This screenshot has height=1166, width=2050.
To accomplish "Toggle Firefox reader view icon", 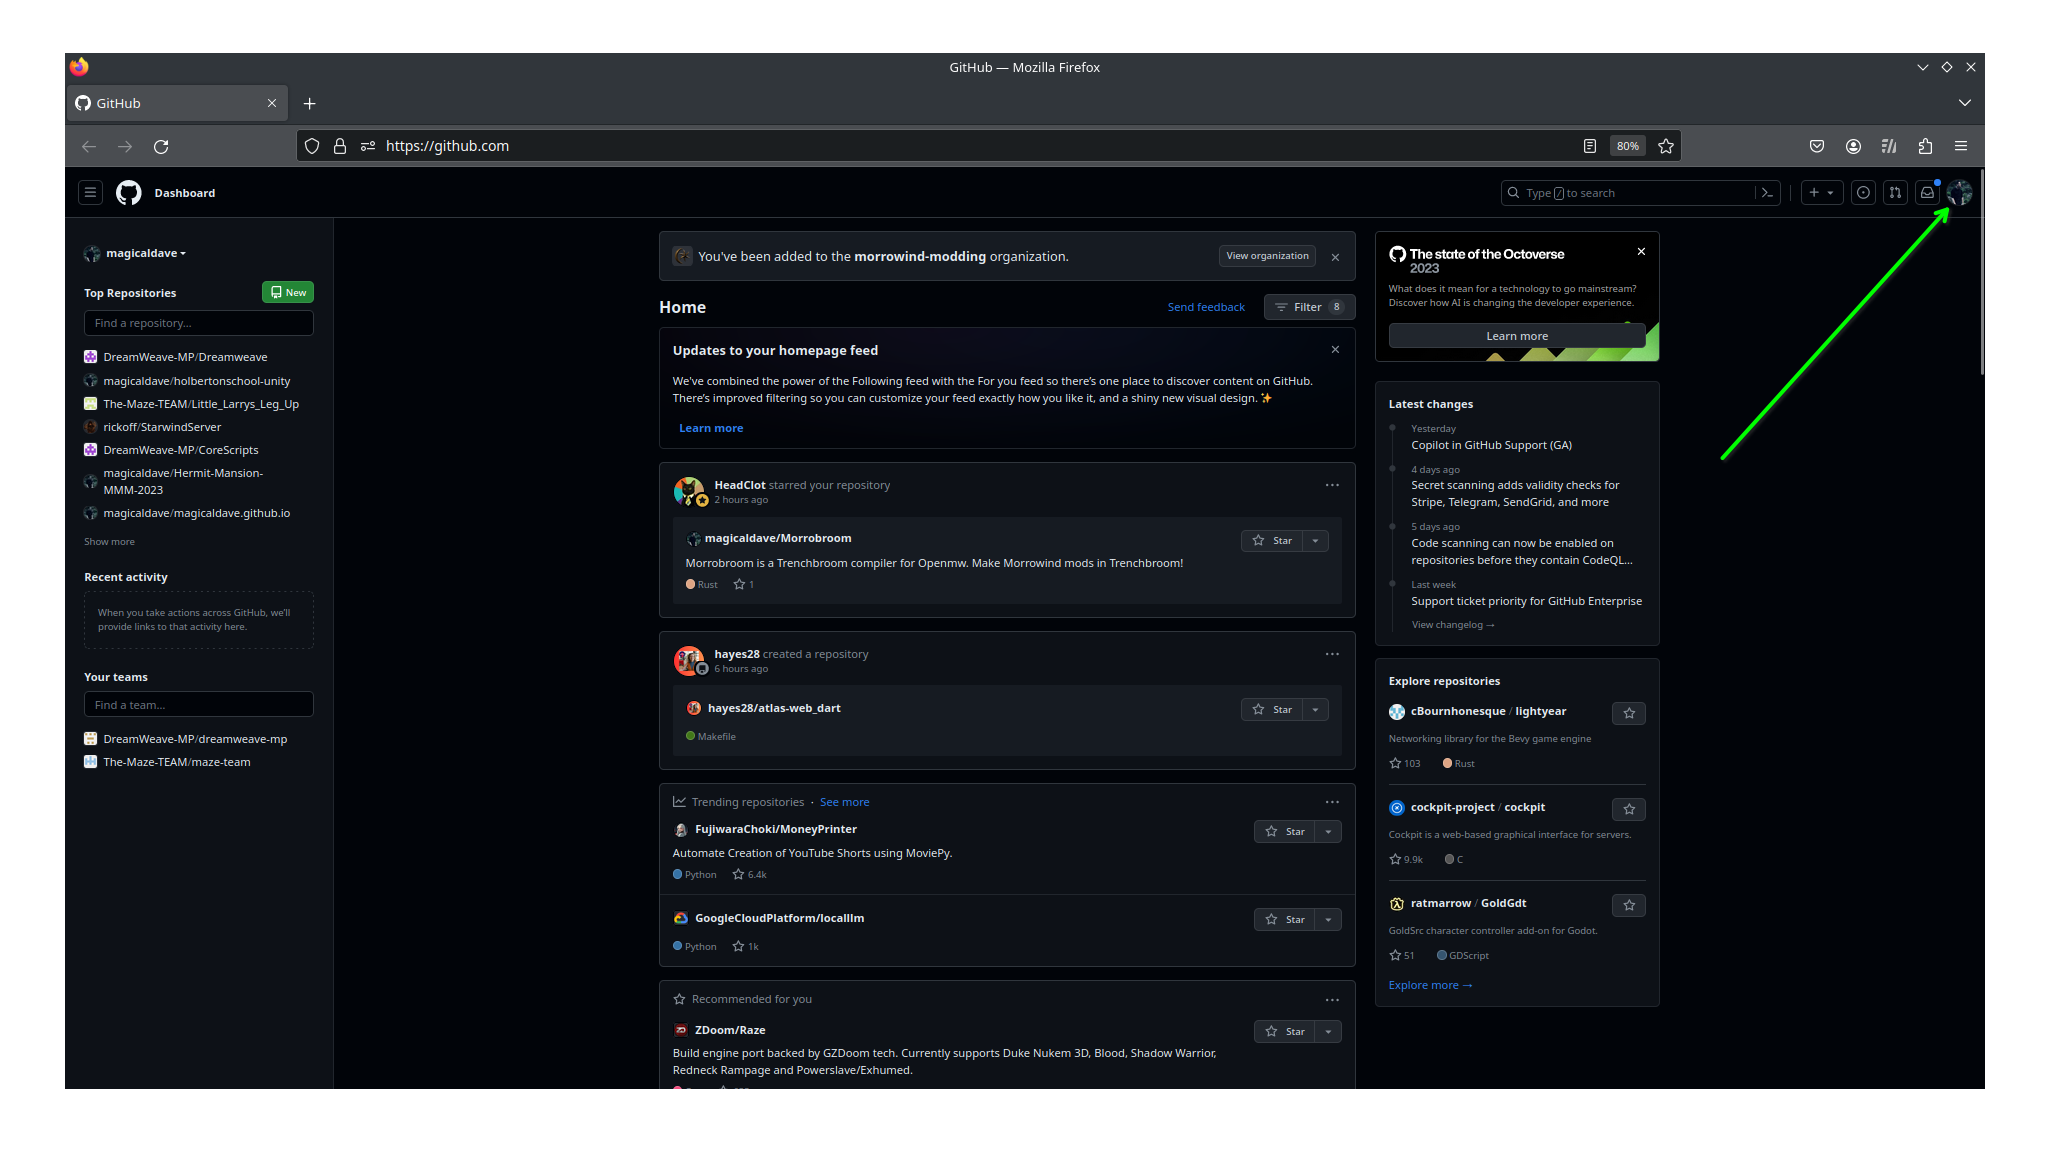I will click(x=1590, y=146).
